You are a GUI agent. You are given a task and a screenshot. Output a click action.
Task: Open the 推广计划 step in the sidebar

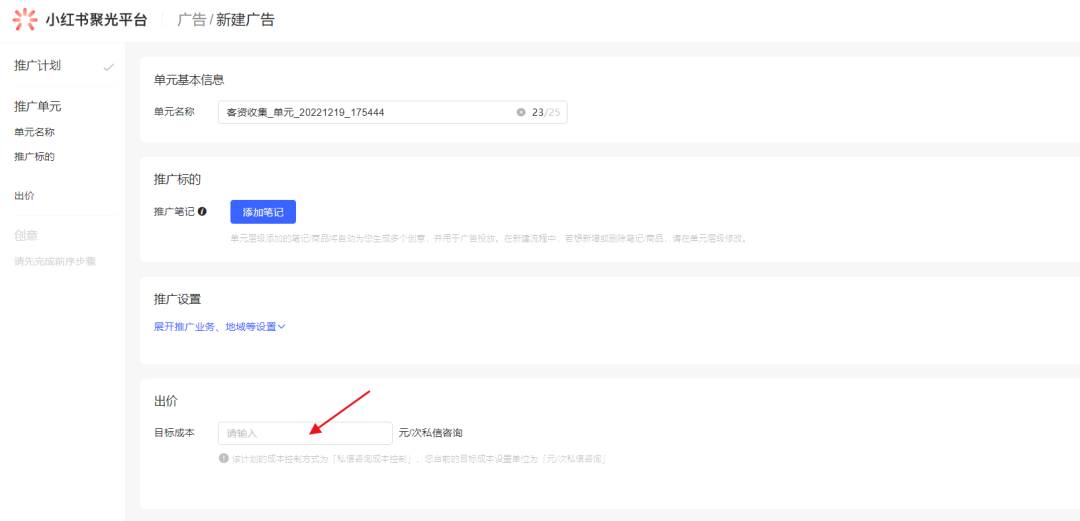pyautogui.click(x=37, y=66)
